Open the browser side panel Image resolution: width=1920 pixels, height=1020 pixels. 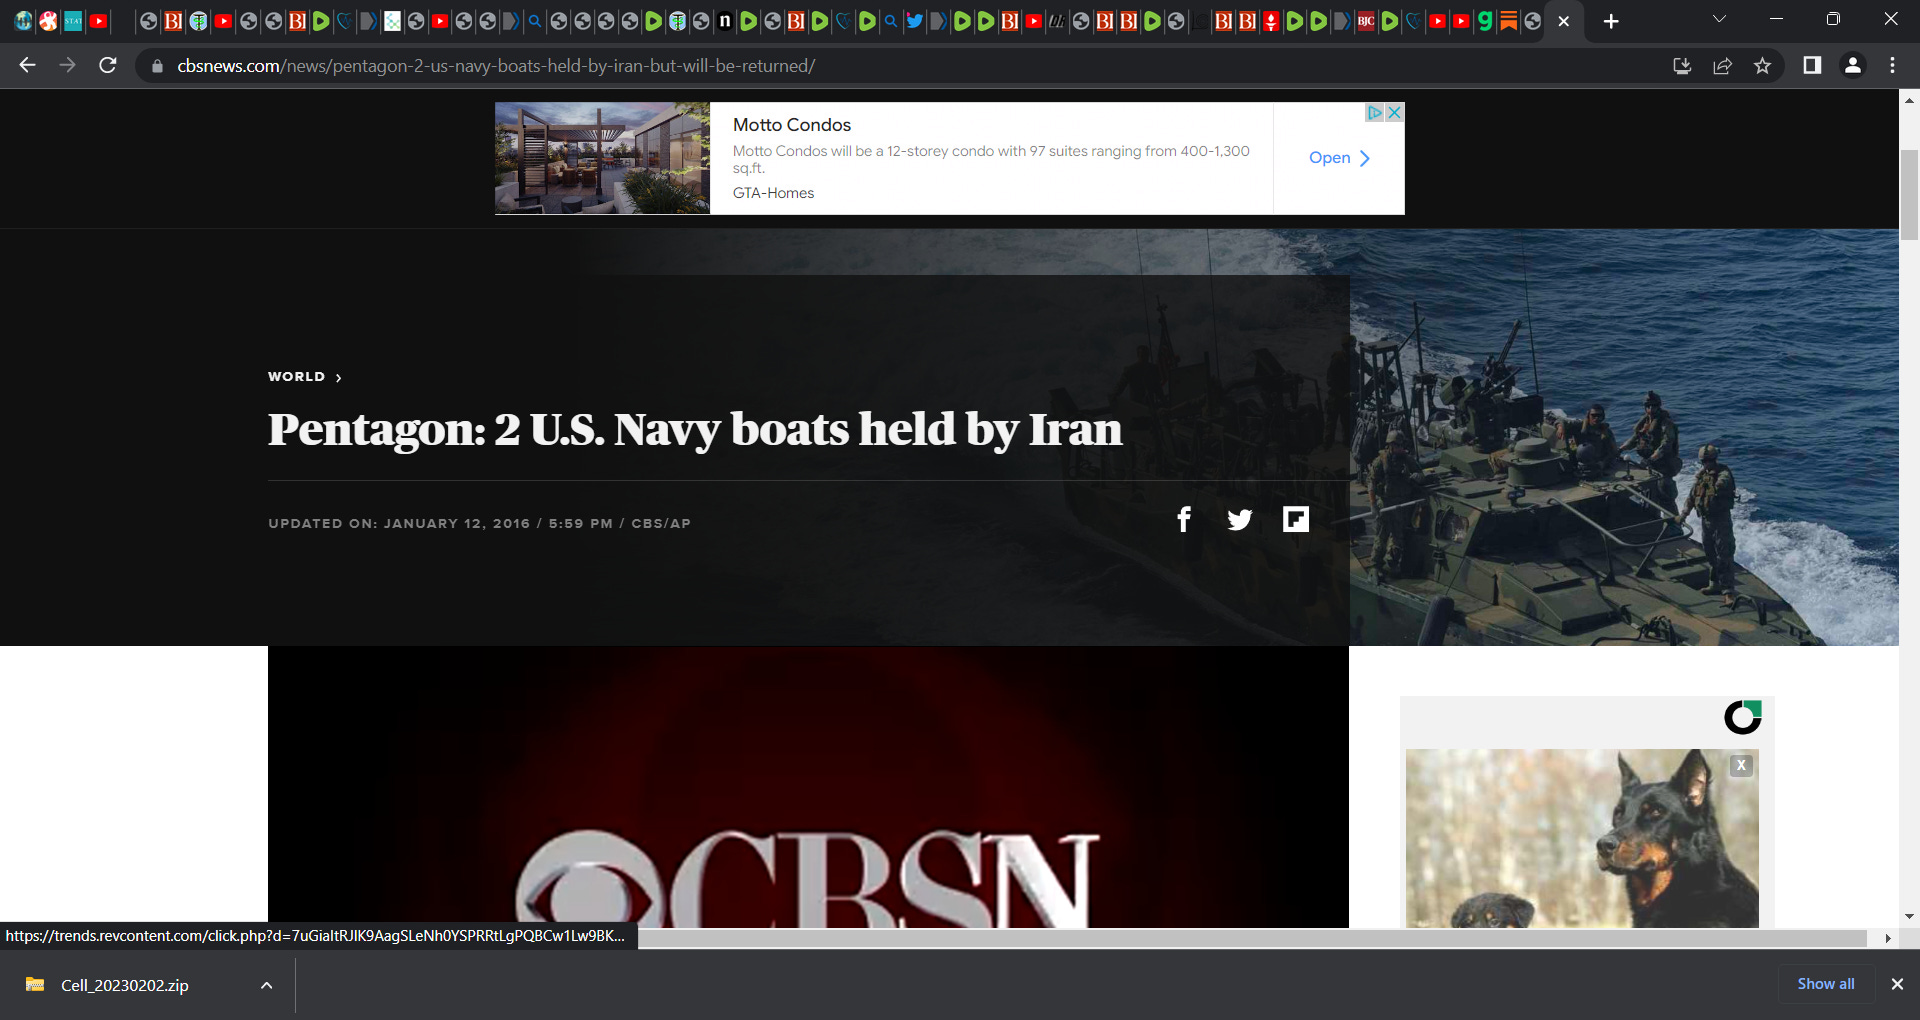(x=1812, y=65)
